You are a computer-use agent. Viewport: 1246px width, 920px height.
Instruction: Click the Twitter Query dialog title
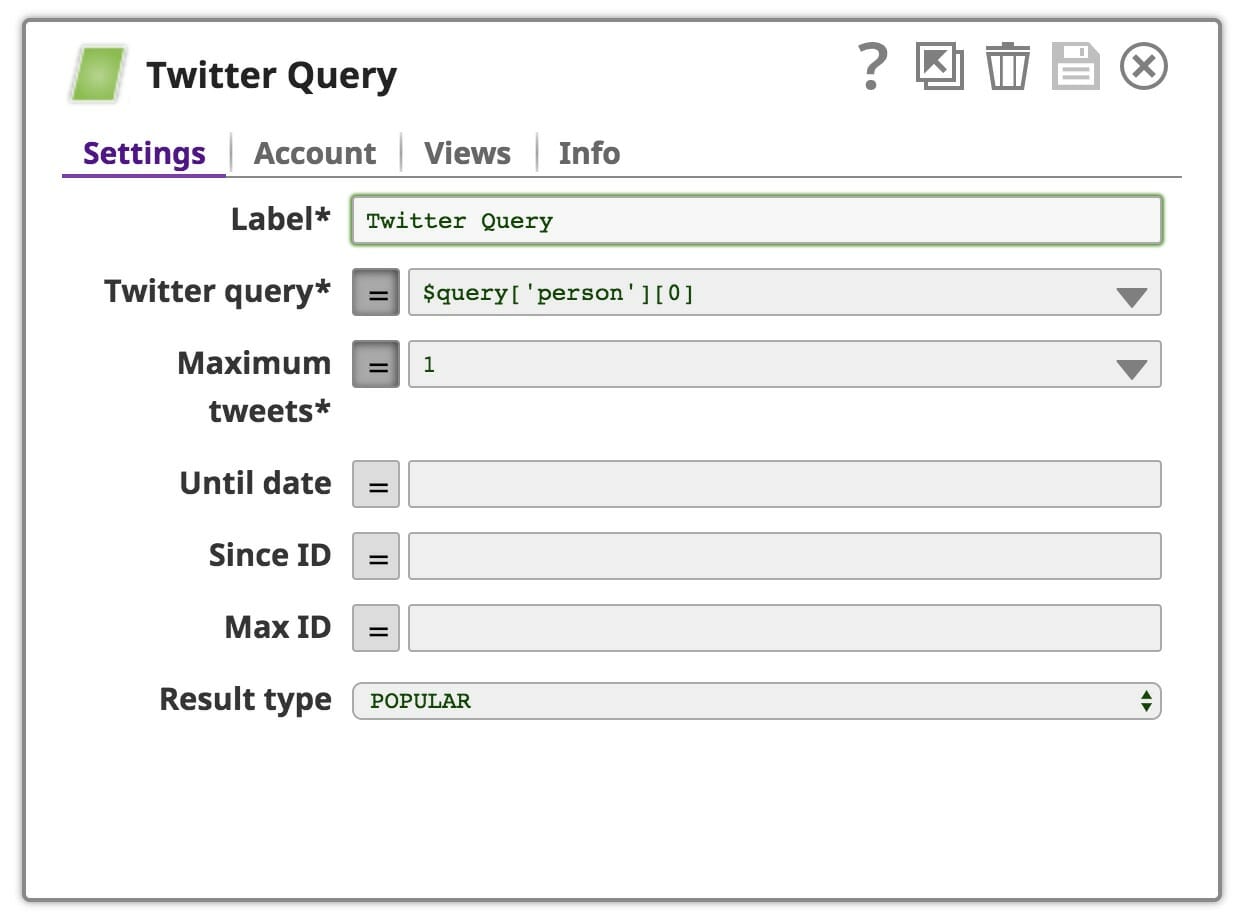coord(272,75)
